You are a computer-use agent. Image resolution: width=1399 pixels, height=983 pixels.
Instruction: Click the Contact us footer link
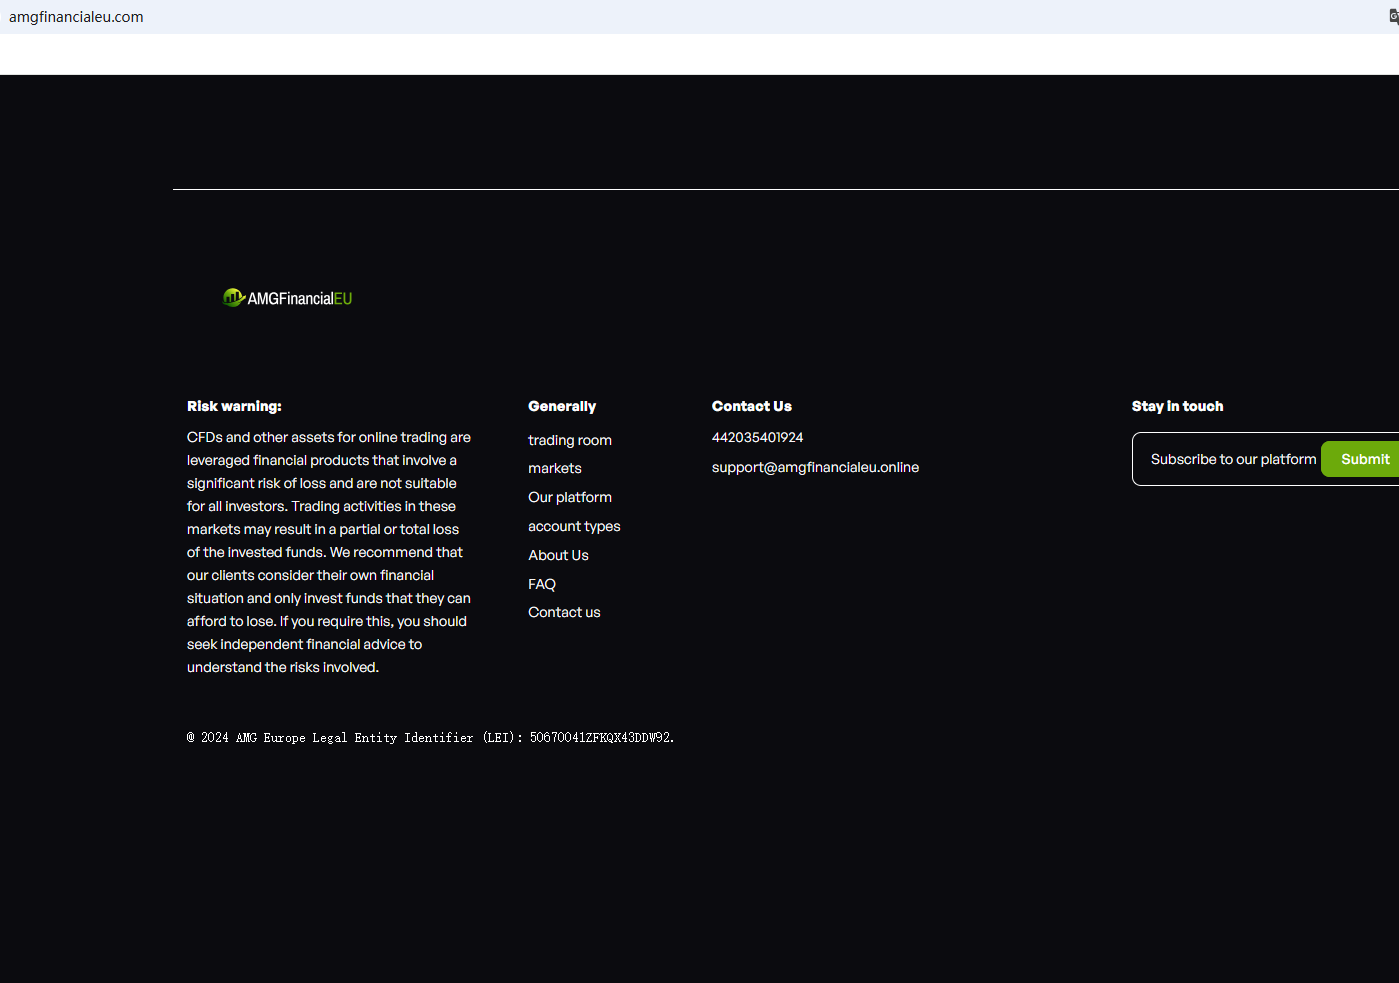click(564, 612)
